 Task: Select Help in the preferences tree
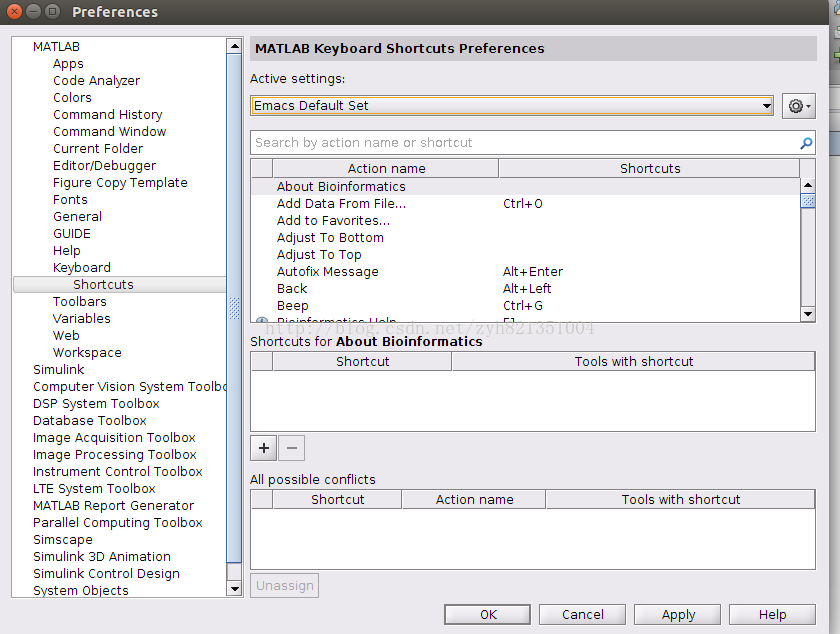pos(66,250)
